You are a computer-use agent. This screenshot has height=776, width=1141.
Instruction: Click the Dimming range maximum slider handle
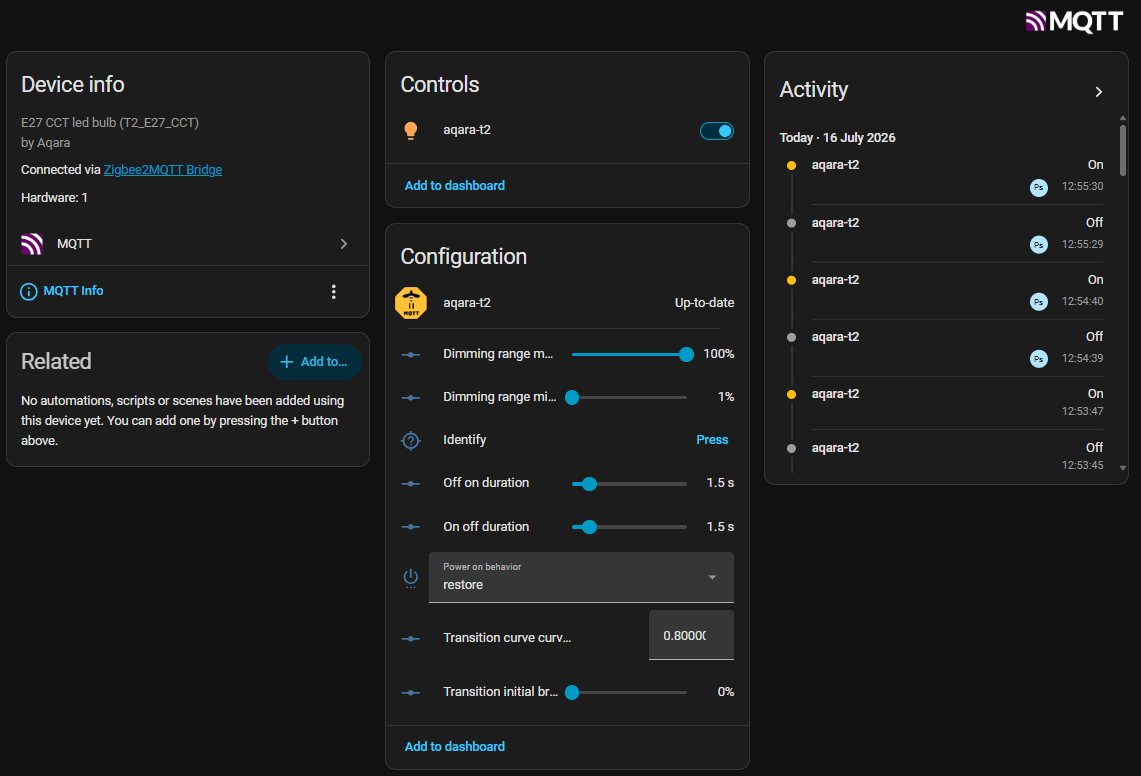point(686,355)
